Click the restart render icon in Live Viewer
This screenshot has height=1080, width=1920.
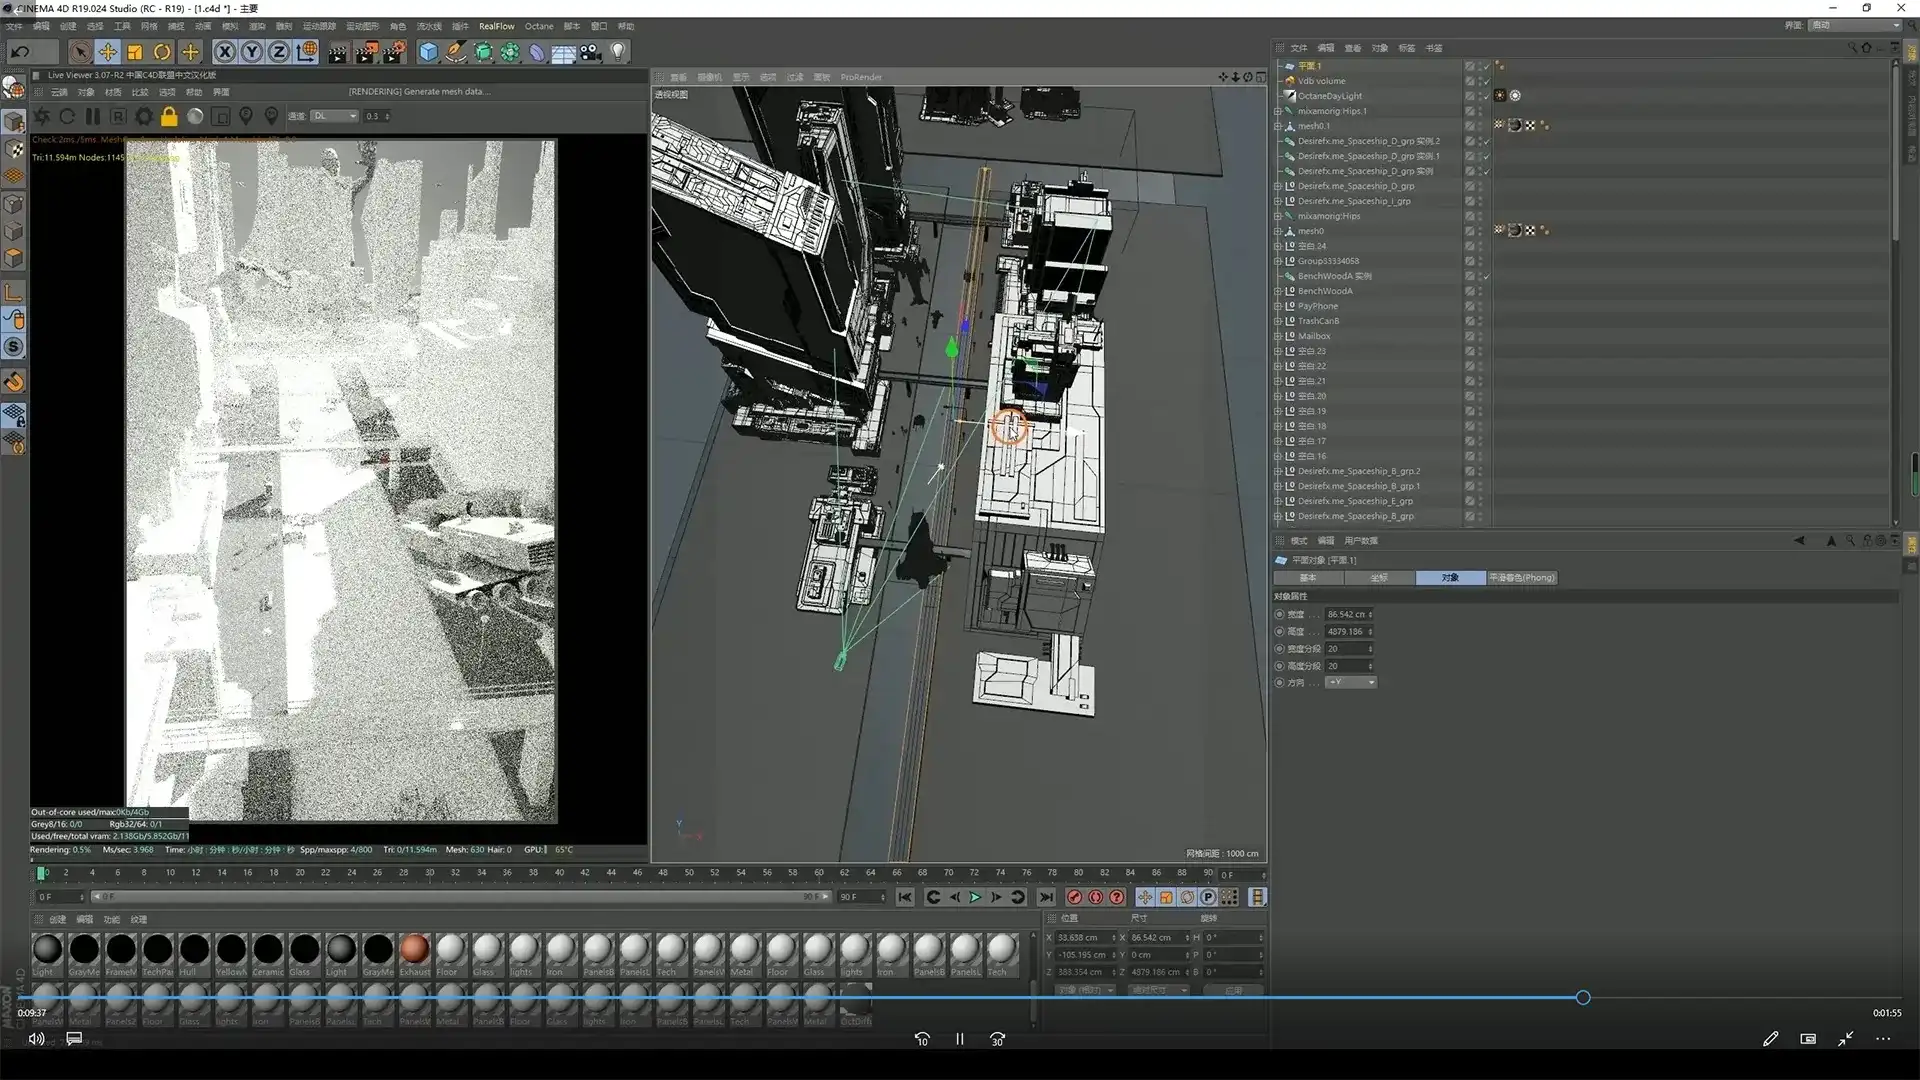pyautogui.click(x=68, y=116)
